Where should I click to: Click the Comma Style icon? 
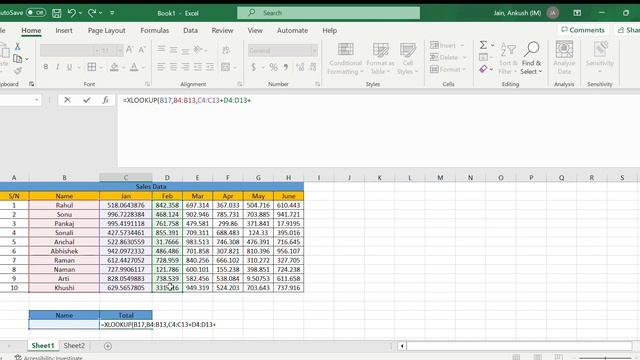pos(286,67)
